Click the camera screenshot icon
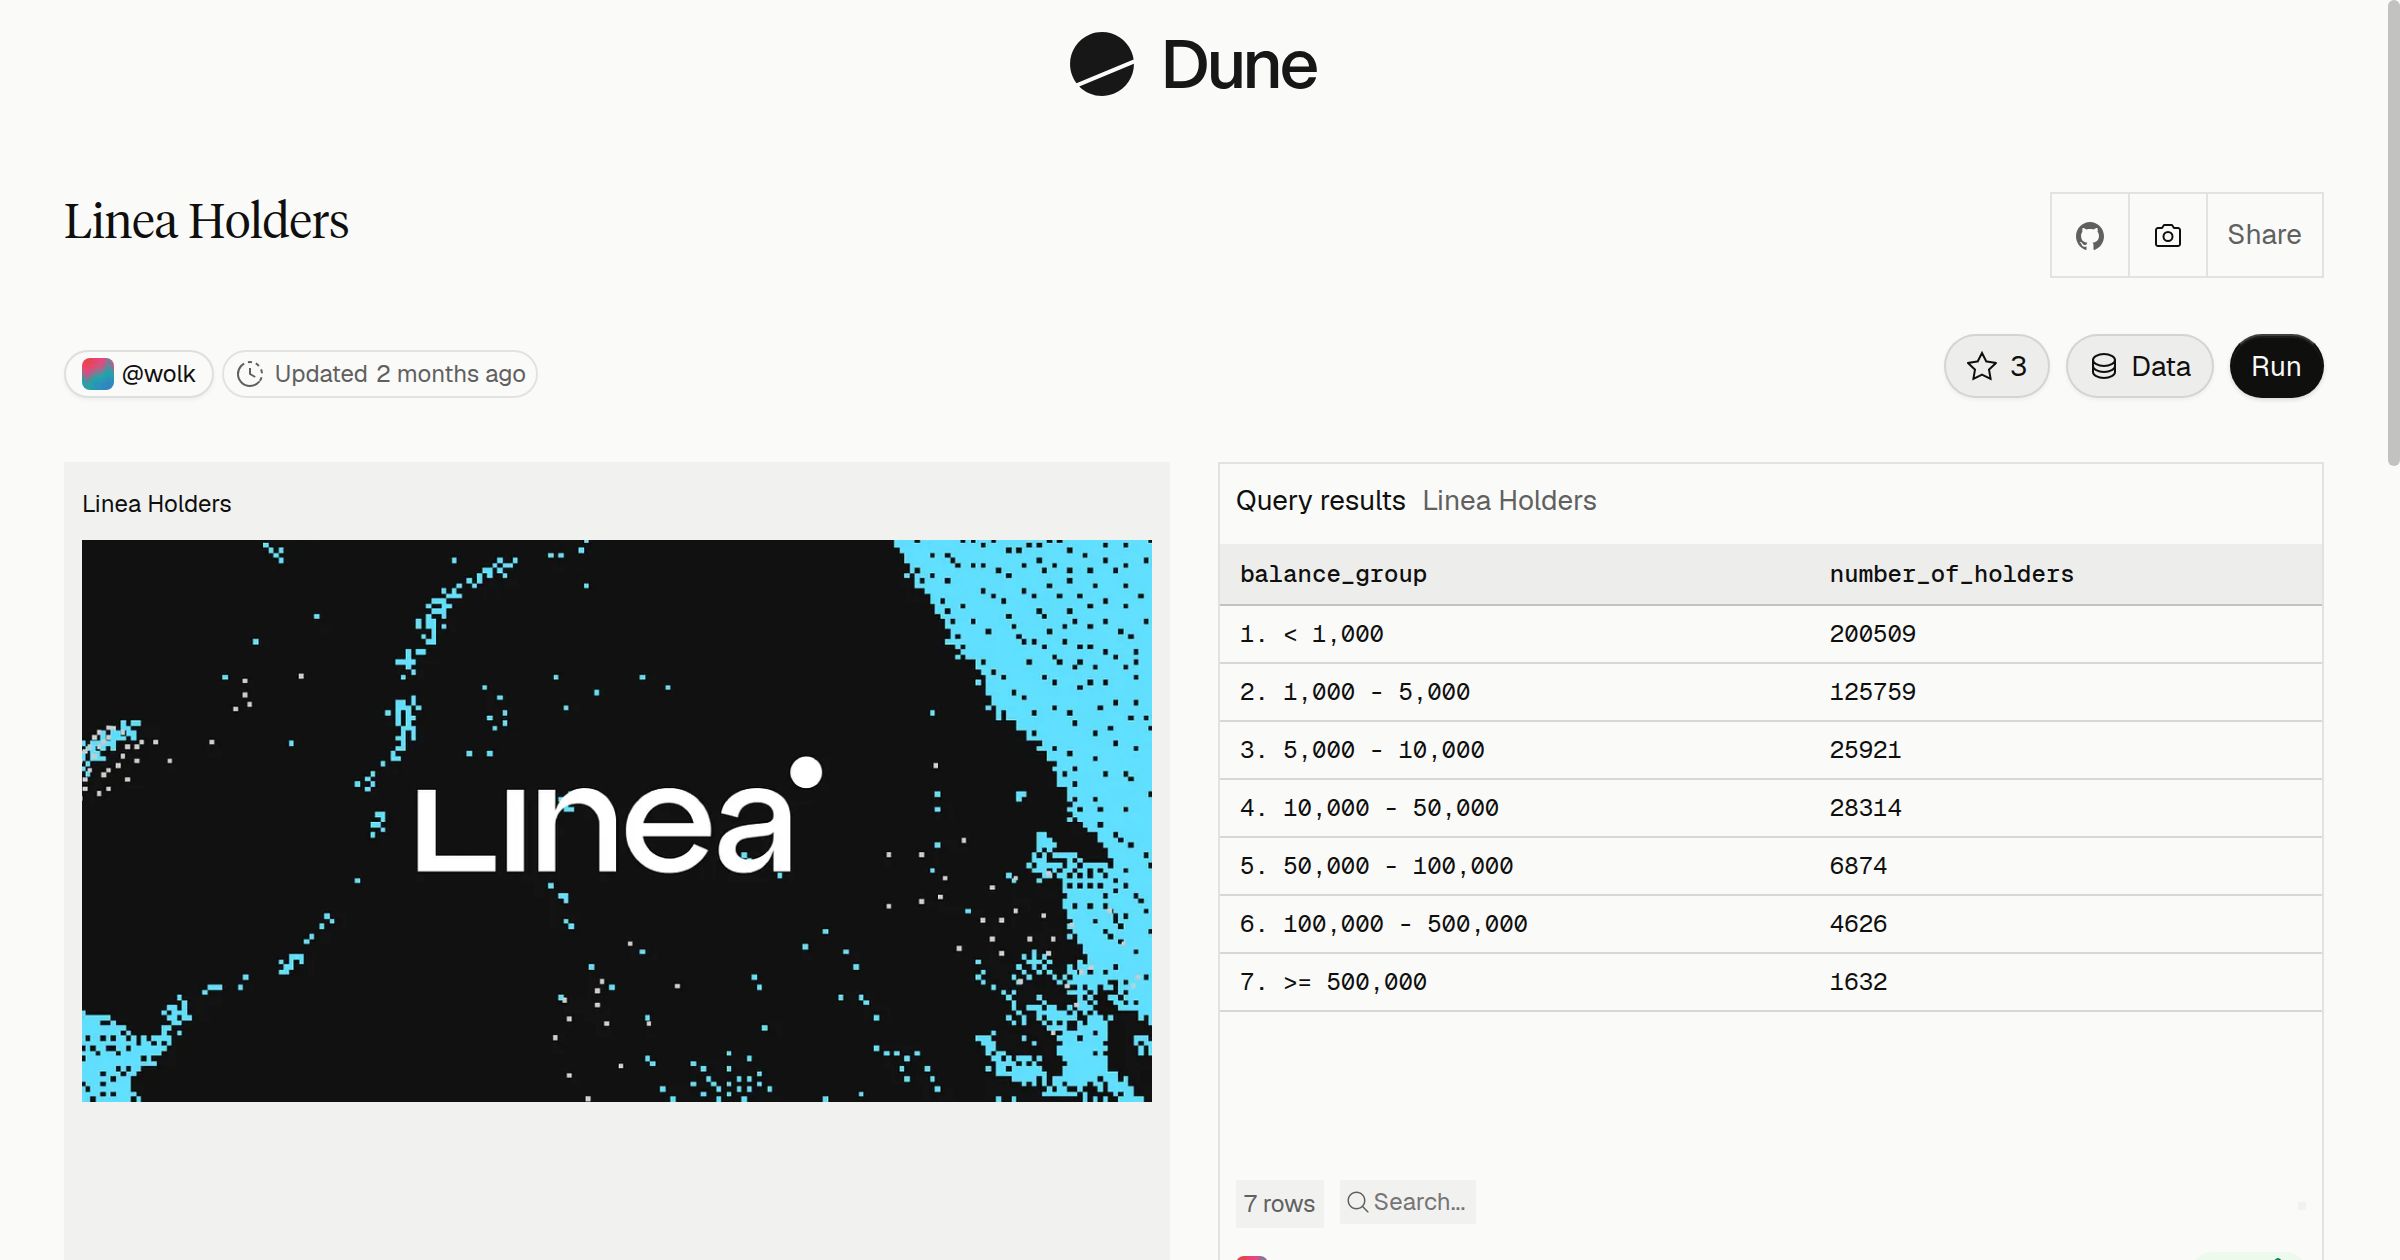2400x1260 pixels. [x=2167, y=236]
